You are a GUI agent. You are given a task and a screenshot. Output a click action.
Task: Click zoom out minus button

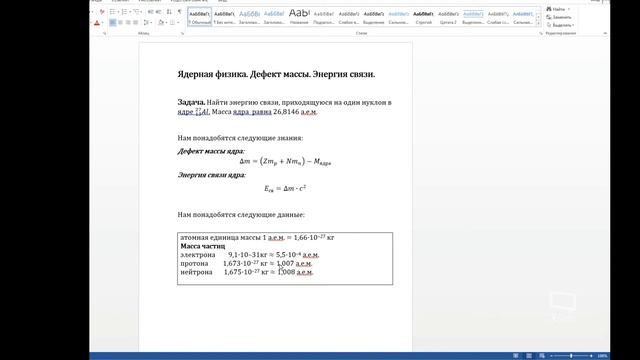(x=551, y=356)
